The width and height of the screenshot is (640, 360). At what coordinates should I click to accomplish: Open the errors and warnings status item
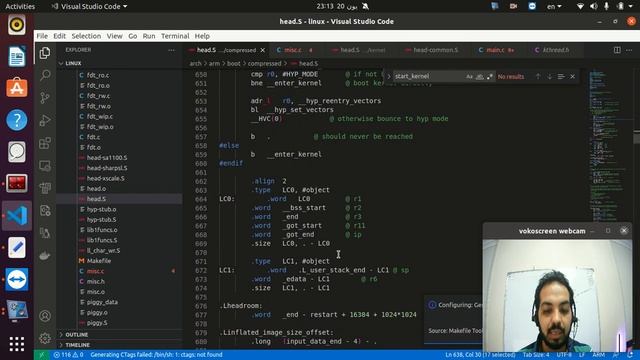tap(69, 355)
